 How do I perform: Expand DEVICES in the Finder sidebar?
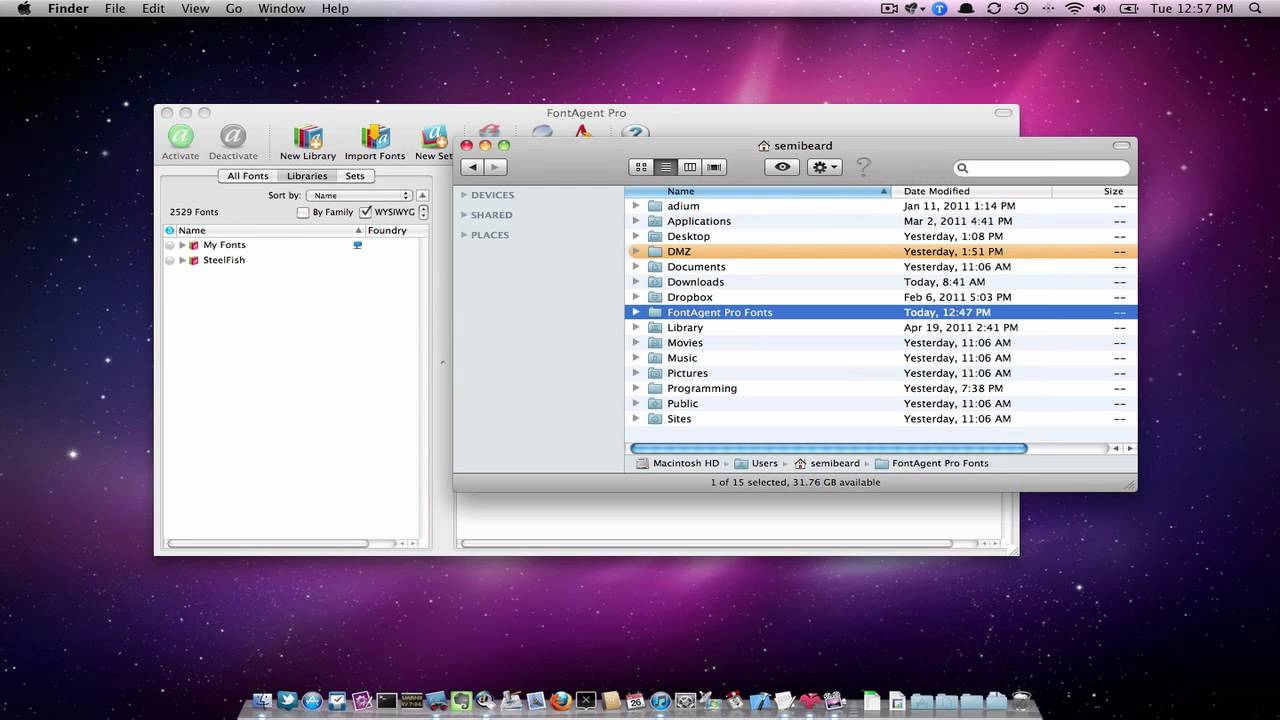464,195
